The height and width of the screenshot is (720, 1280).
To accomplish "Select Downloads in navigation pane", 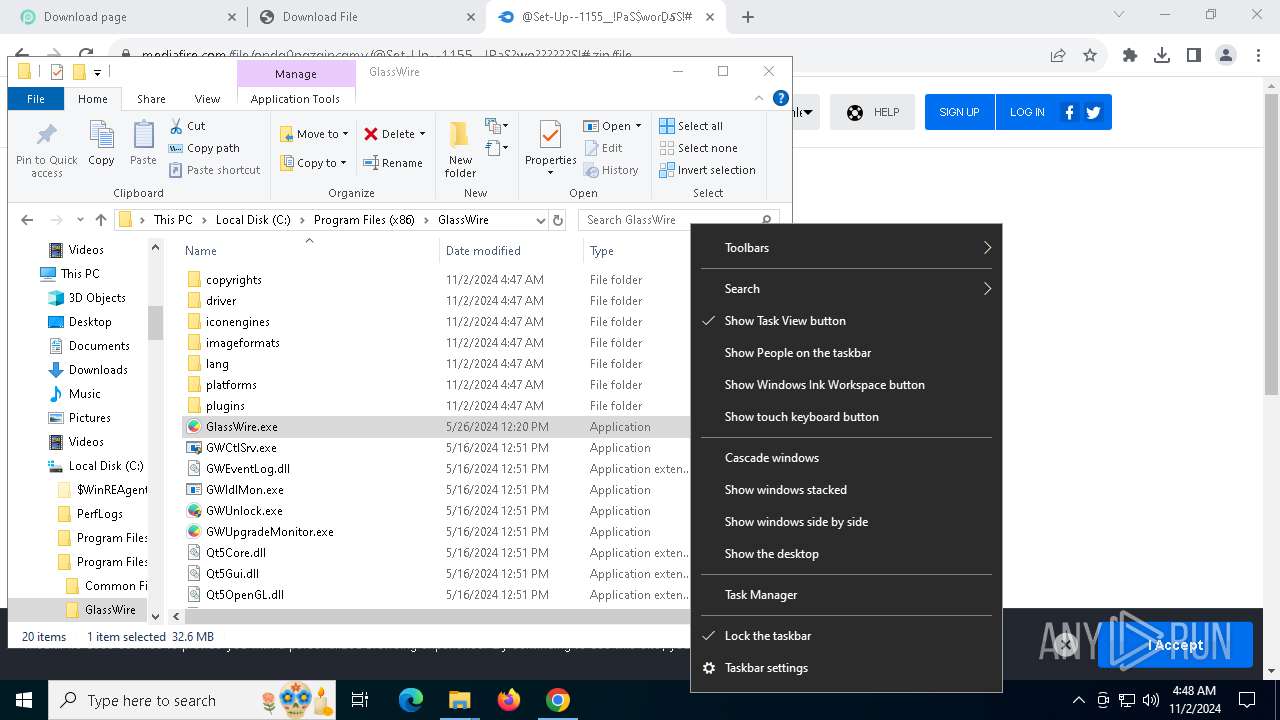I will point(98,370).
